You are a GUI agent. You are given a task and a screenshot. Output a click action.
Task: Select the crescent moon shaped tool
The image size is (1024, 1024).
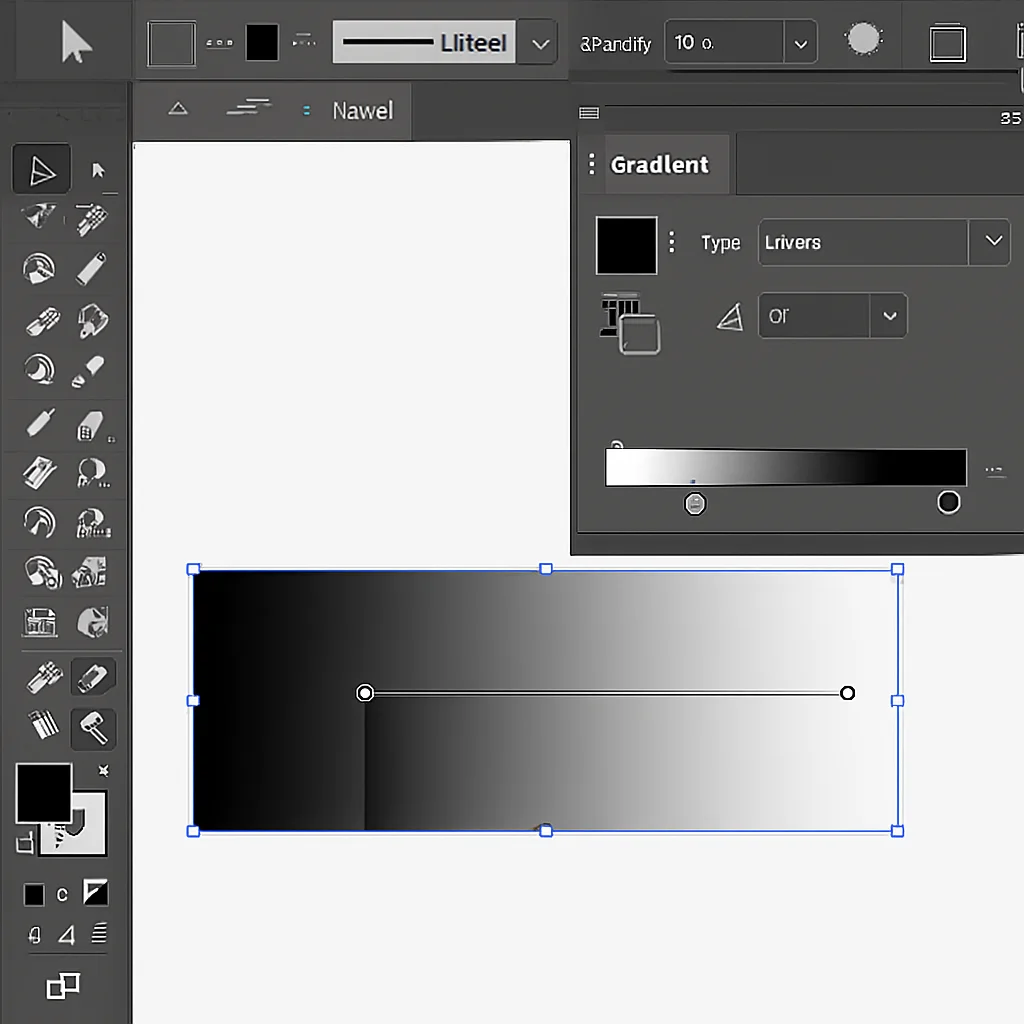(x=39, y=370)
